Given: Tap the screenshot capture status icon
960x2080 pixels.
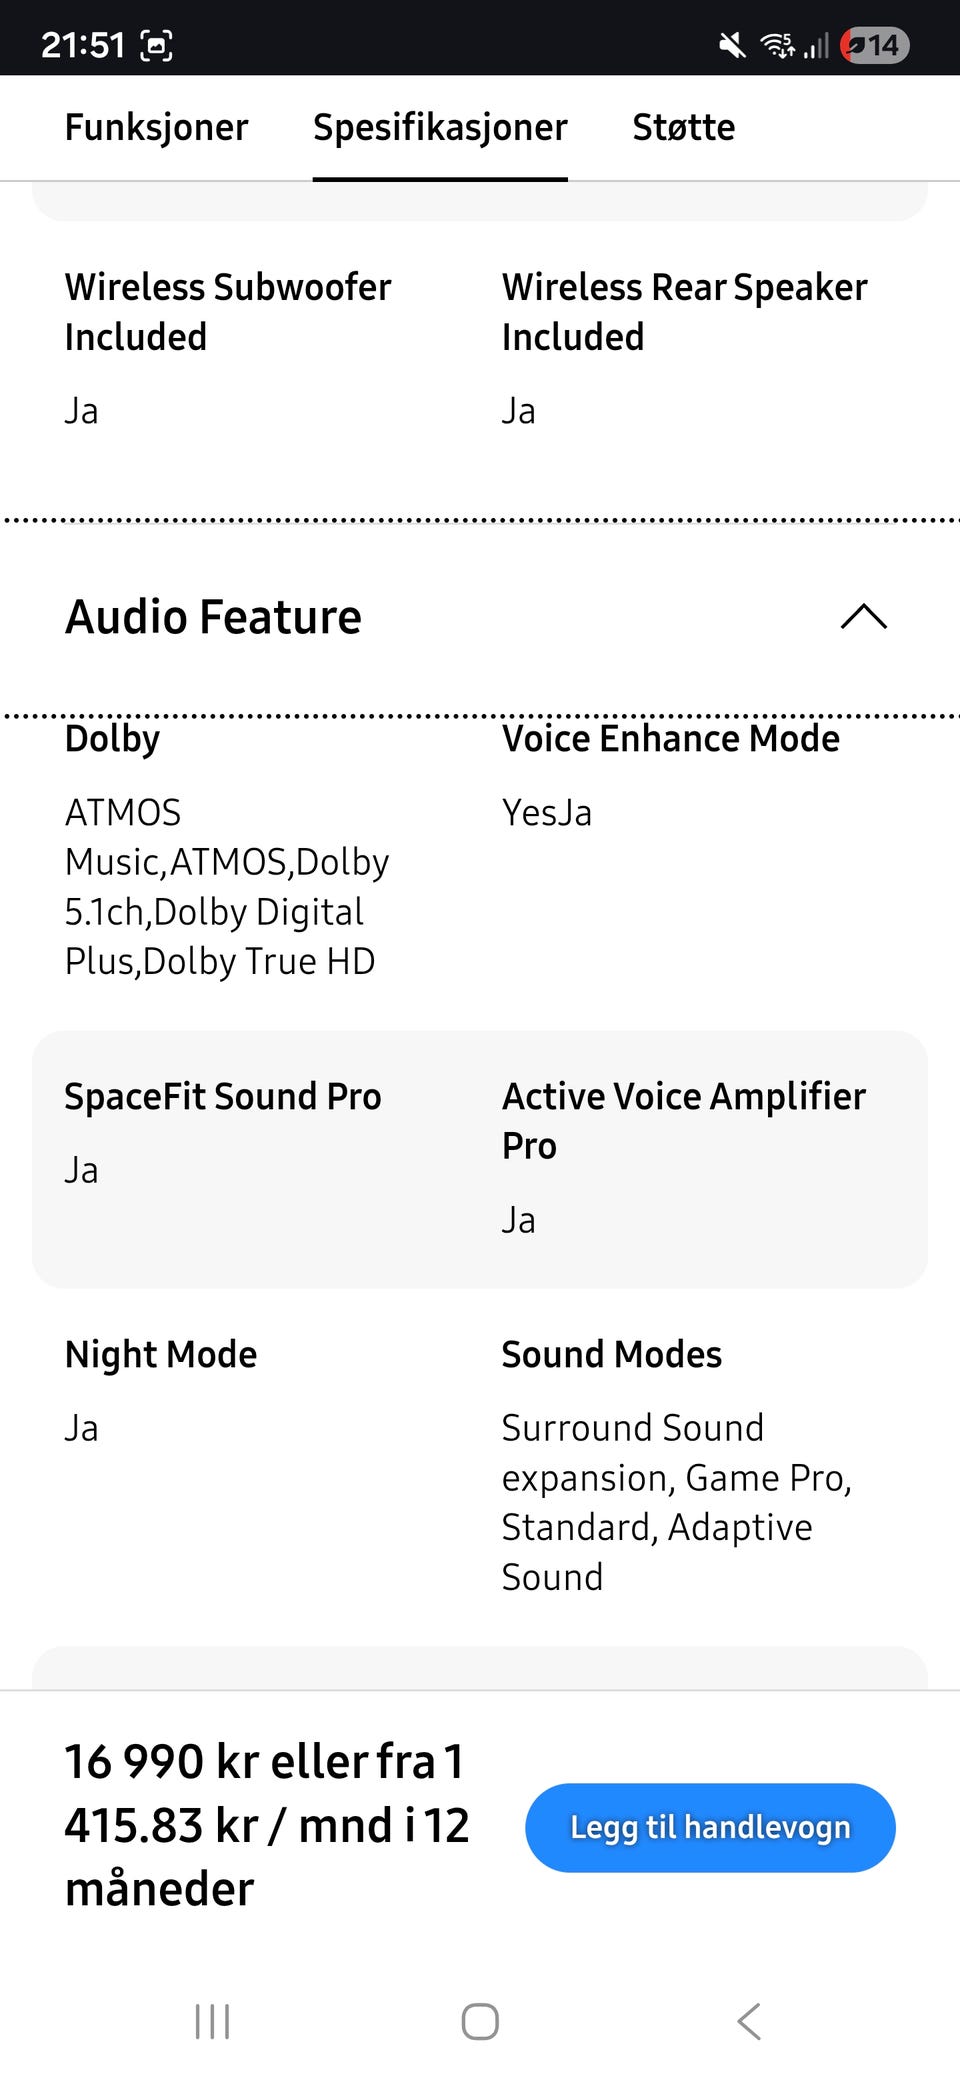Looking at the screenshot, I should [x=157, y=45].
